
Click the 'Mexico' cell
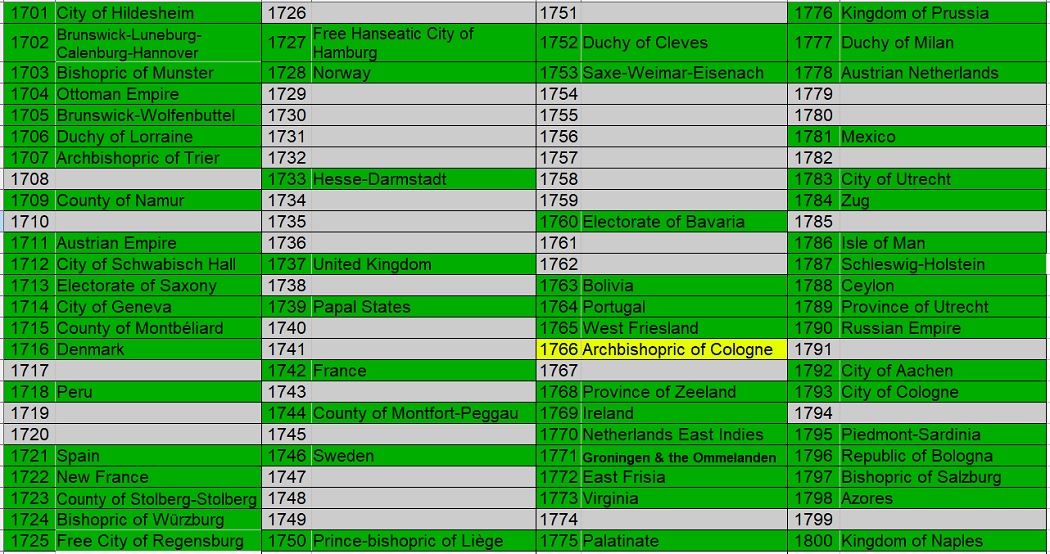(943, 137)
